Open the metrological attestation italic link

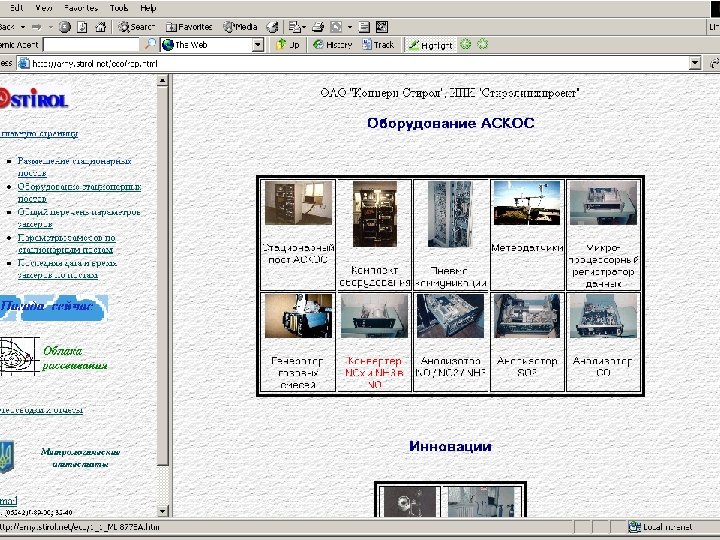pos(80,458)
